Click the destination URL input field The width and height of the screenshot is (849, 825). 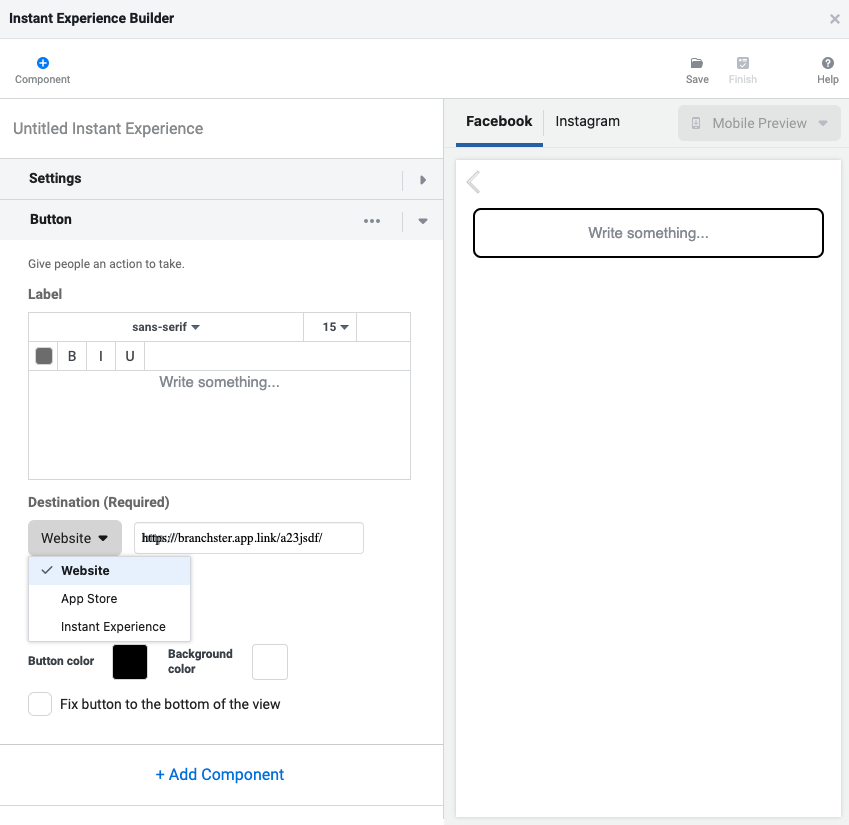pos(249,538)
